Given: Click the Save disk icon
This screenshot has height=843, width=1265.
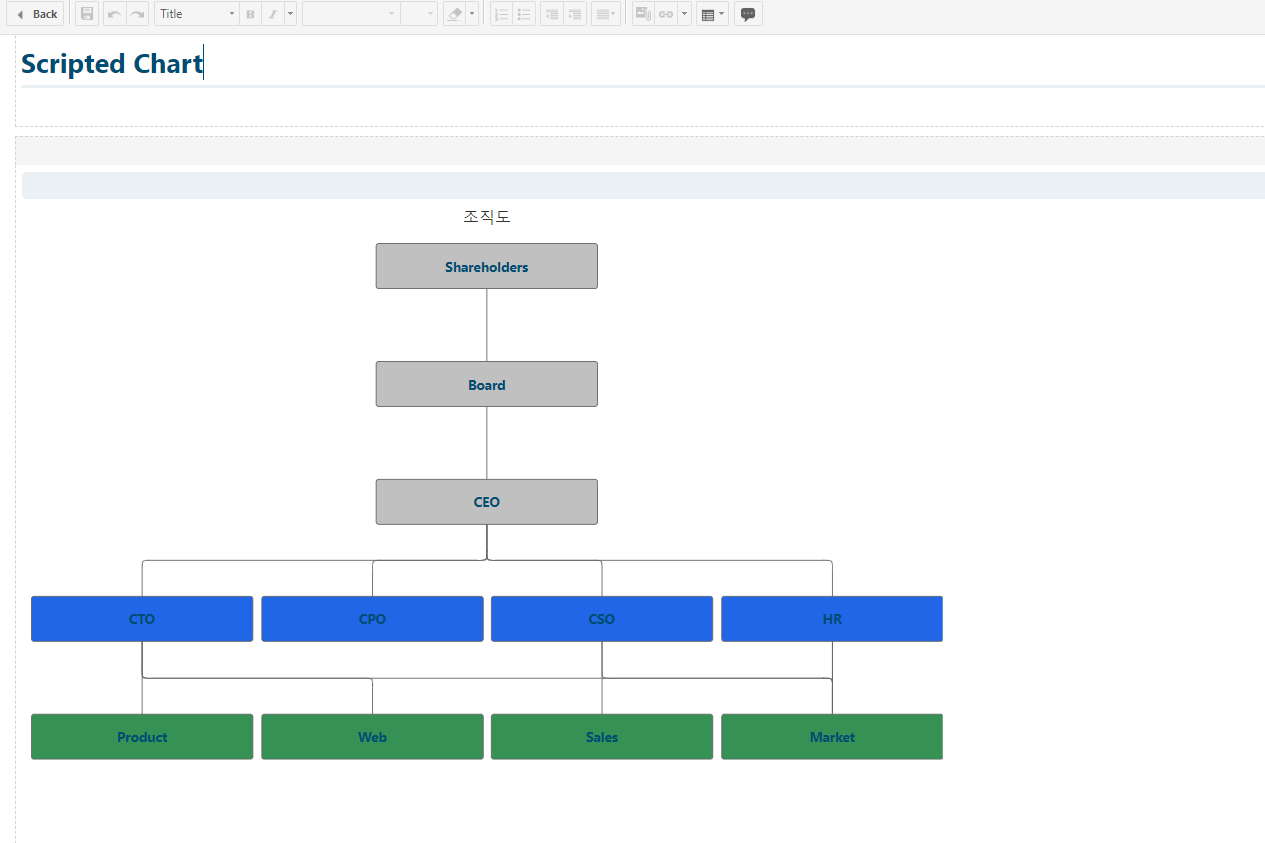Looking at the screenshot, I should click(x=87, y=14).
